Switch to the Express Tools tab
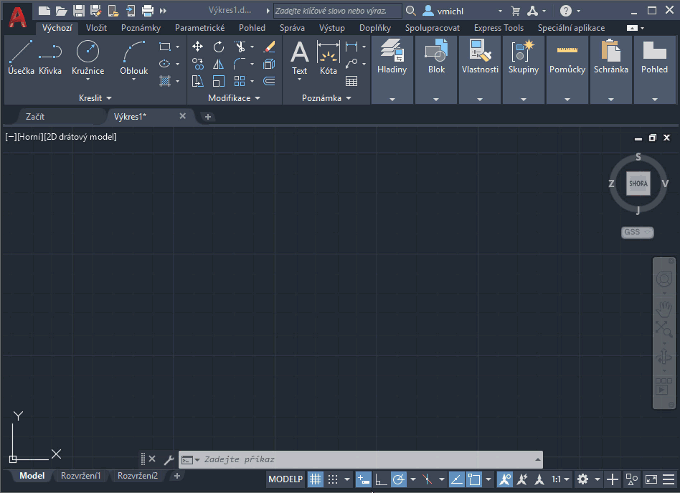The width and height of the screenshot is (680, 493). click(x=499, y=28)
